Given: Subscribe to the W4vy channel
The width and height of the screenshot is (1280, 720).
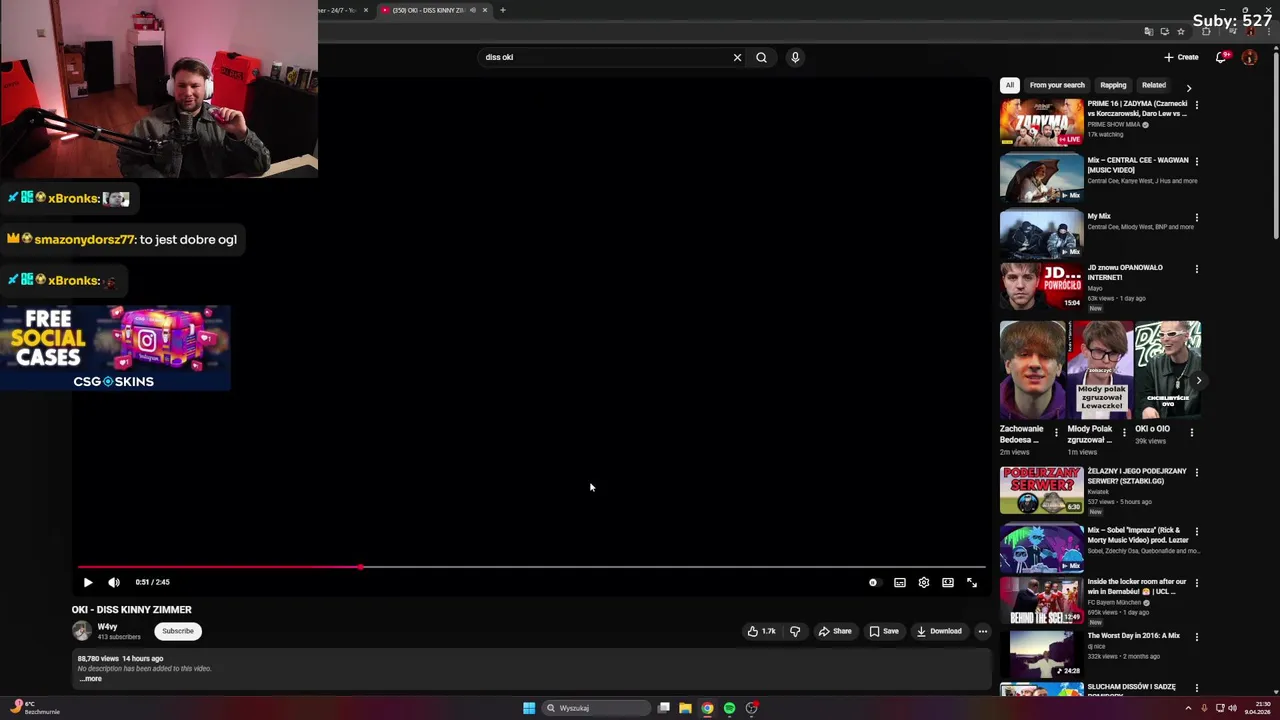Looking at the screenshot, I should 178,631.
